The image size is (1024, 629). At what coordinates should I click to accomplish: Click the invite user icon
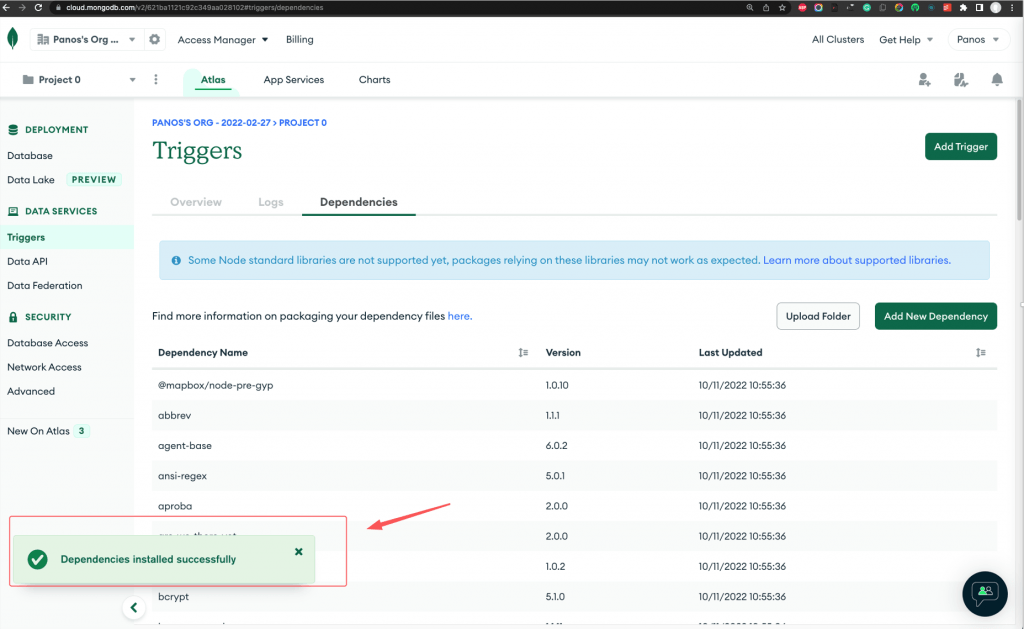[924, 80]
